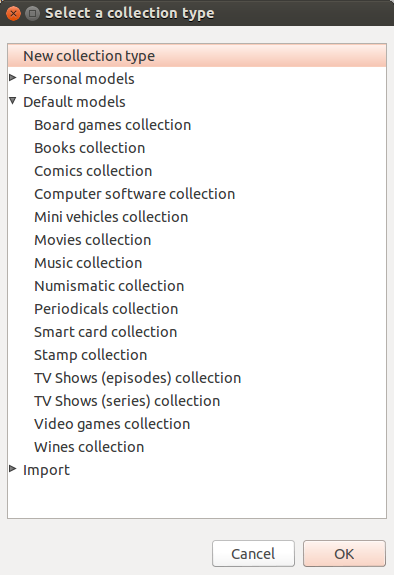Select Smart card collection

click(106, 332)
